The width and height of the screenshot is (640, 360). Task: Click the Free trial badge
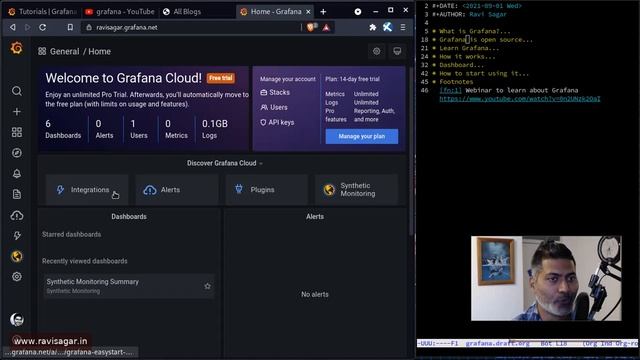click(220, 78)
